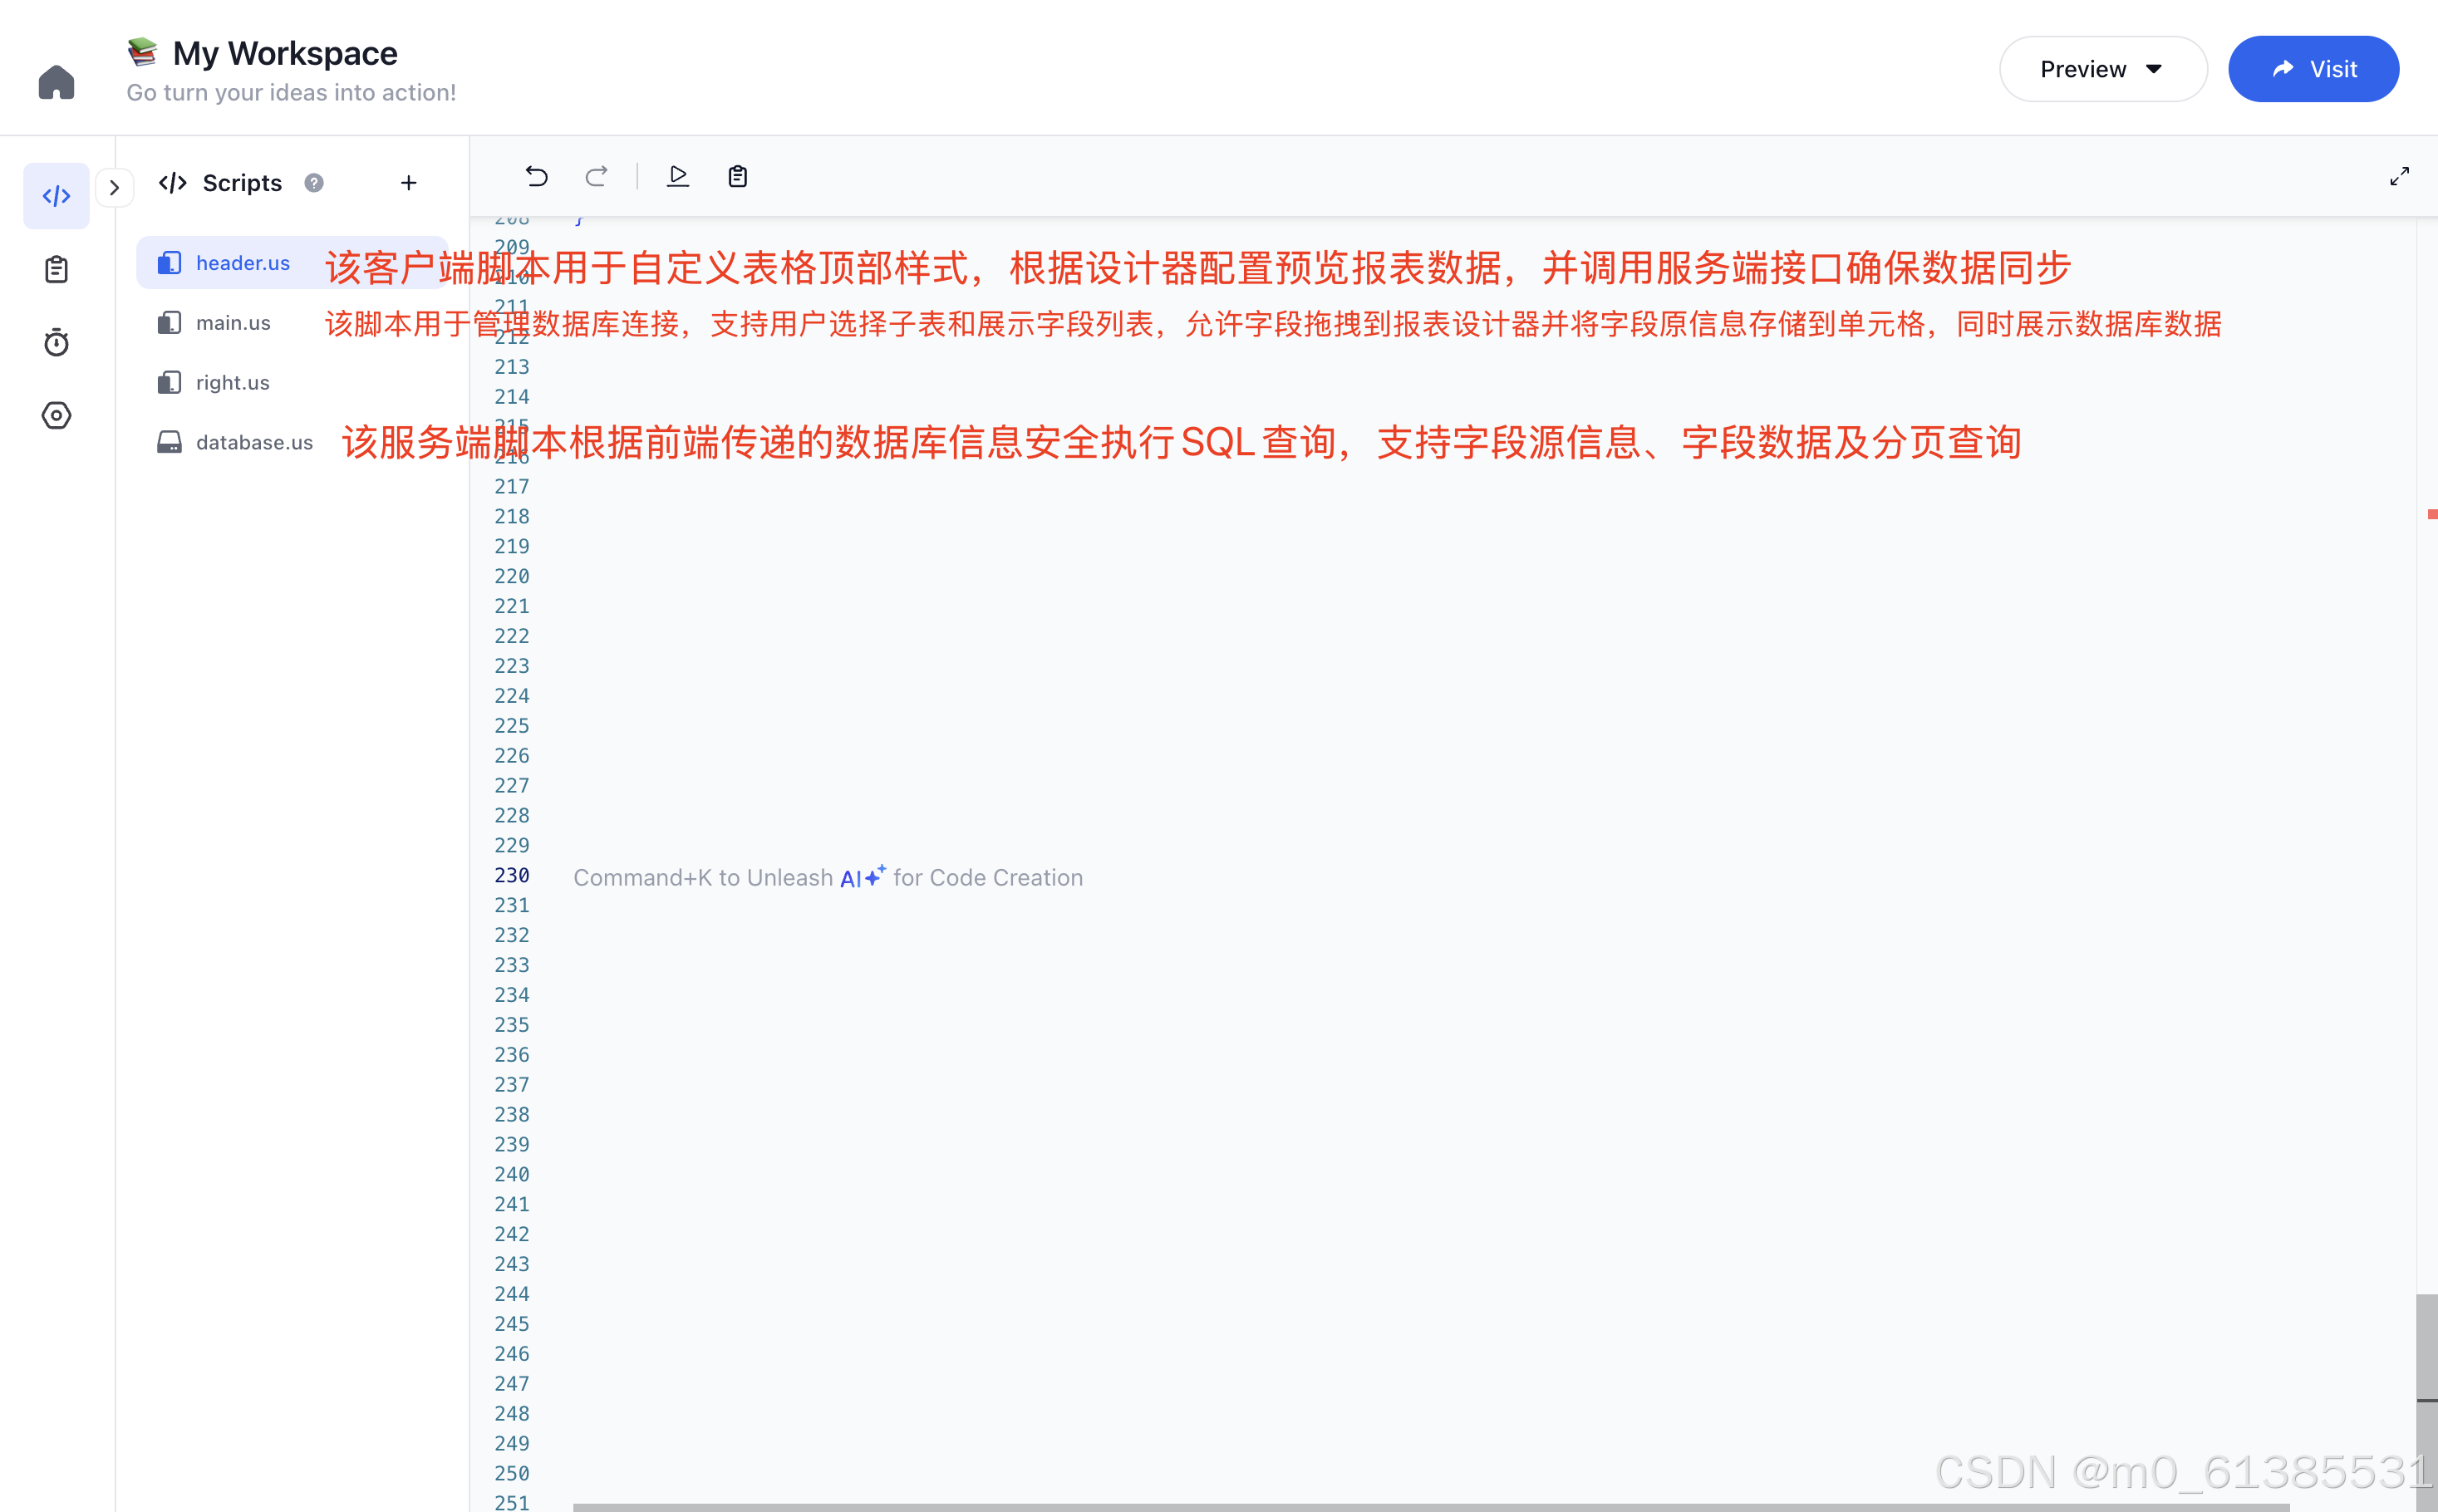Open the Preview dropdown
2438x1512 pixels.
pos(2102,69)
